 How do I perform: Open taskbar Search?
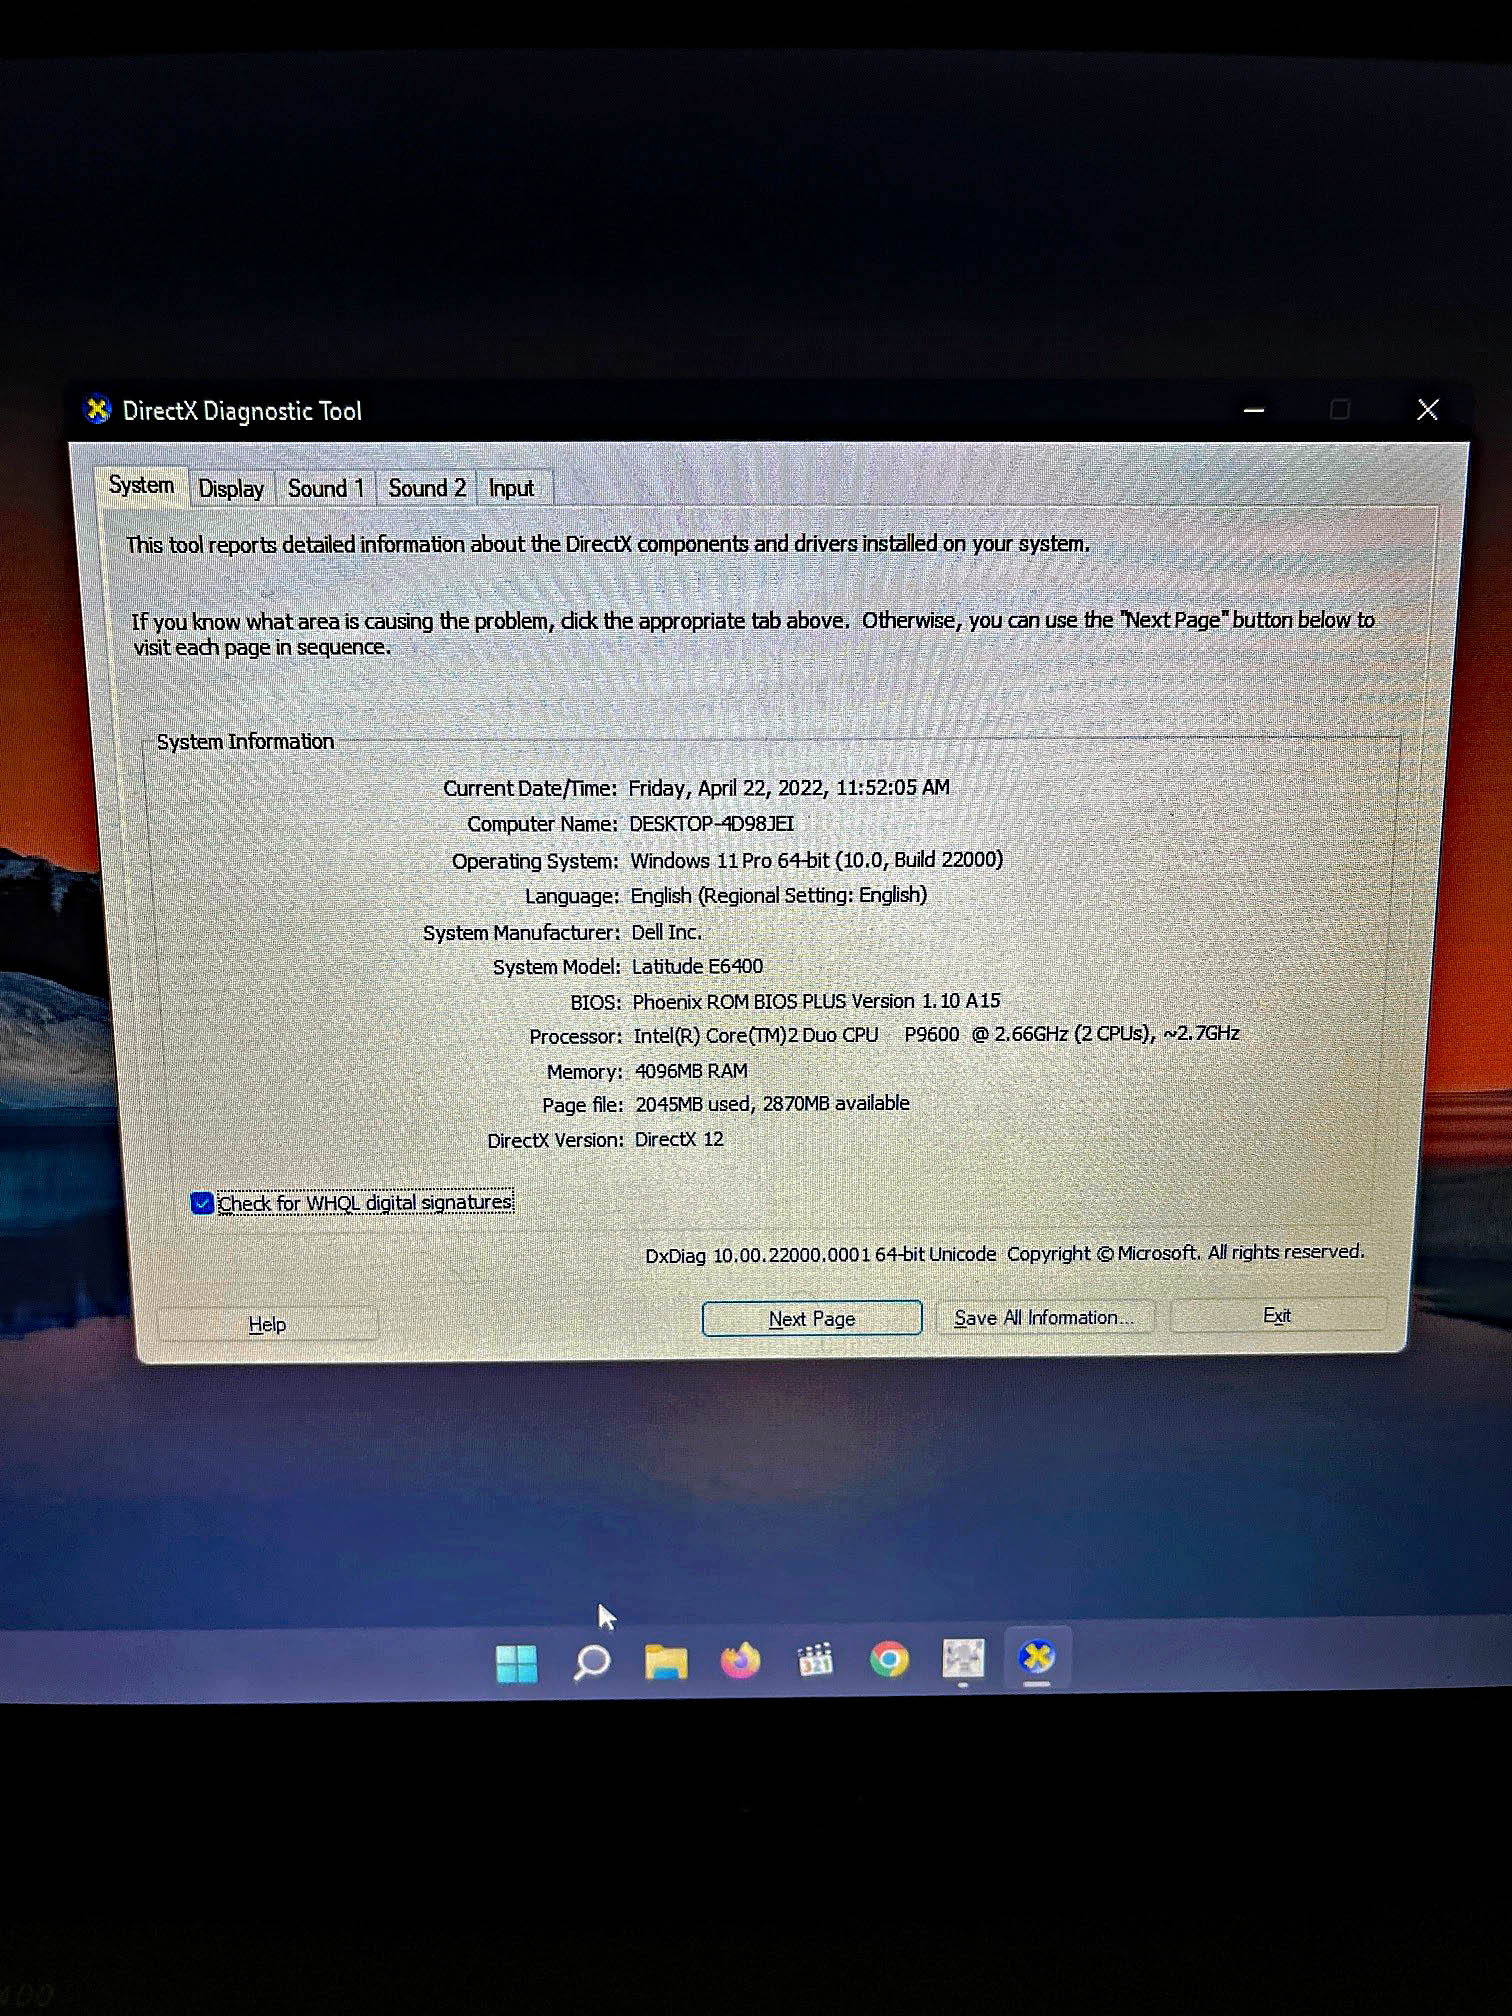(591, 1662)
